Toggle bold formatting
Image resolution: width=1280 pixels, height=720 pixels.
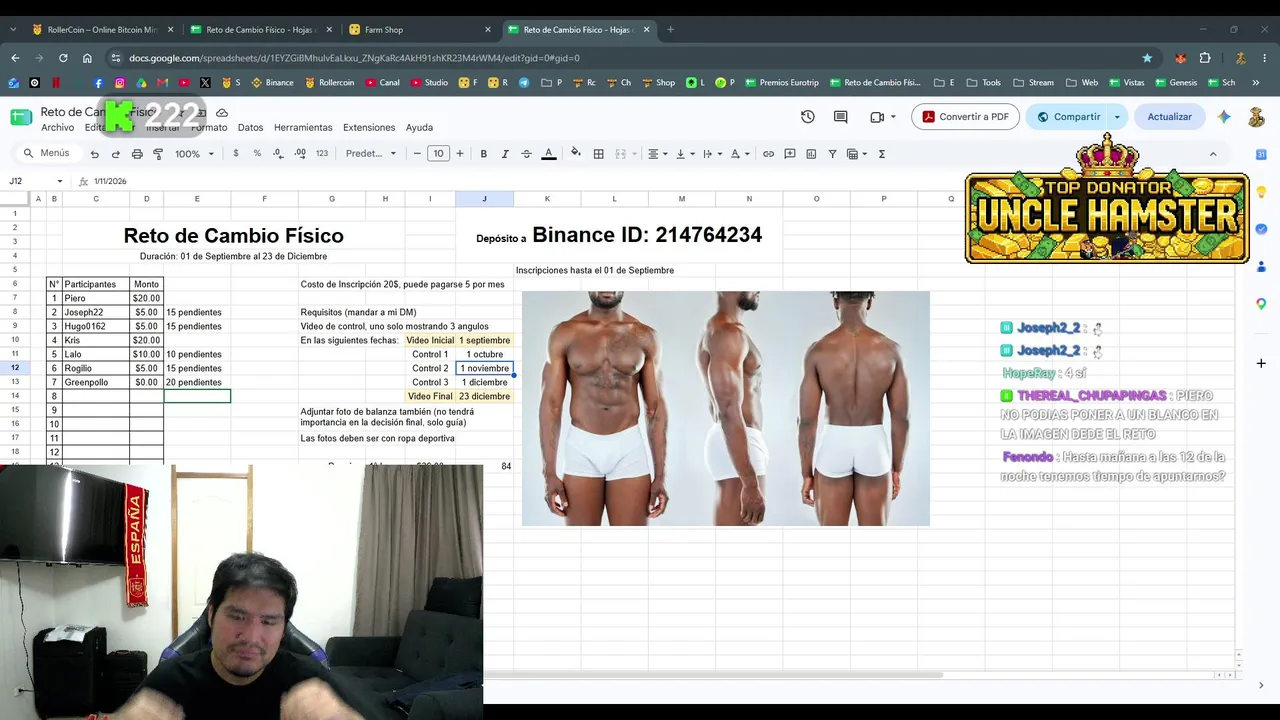tap(483, 154)
